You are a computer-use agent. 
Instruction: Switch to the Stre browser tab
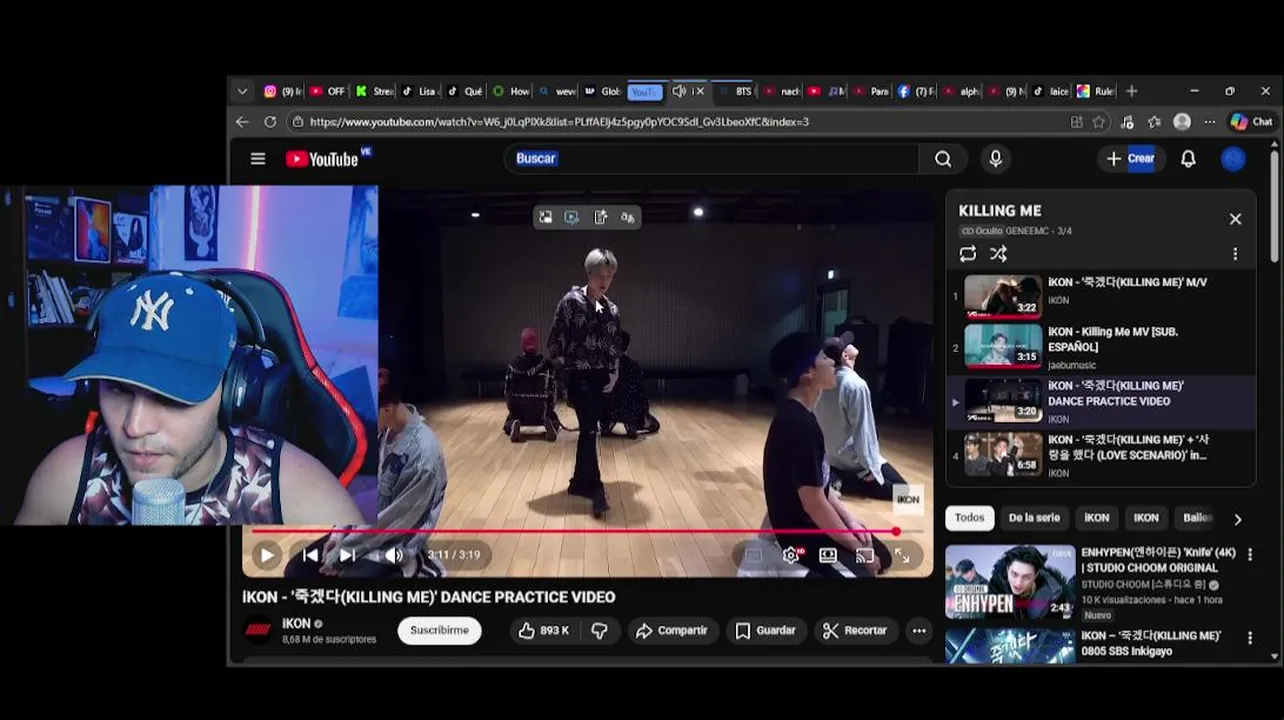[x=375, y=91]
